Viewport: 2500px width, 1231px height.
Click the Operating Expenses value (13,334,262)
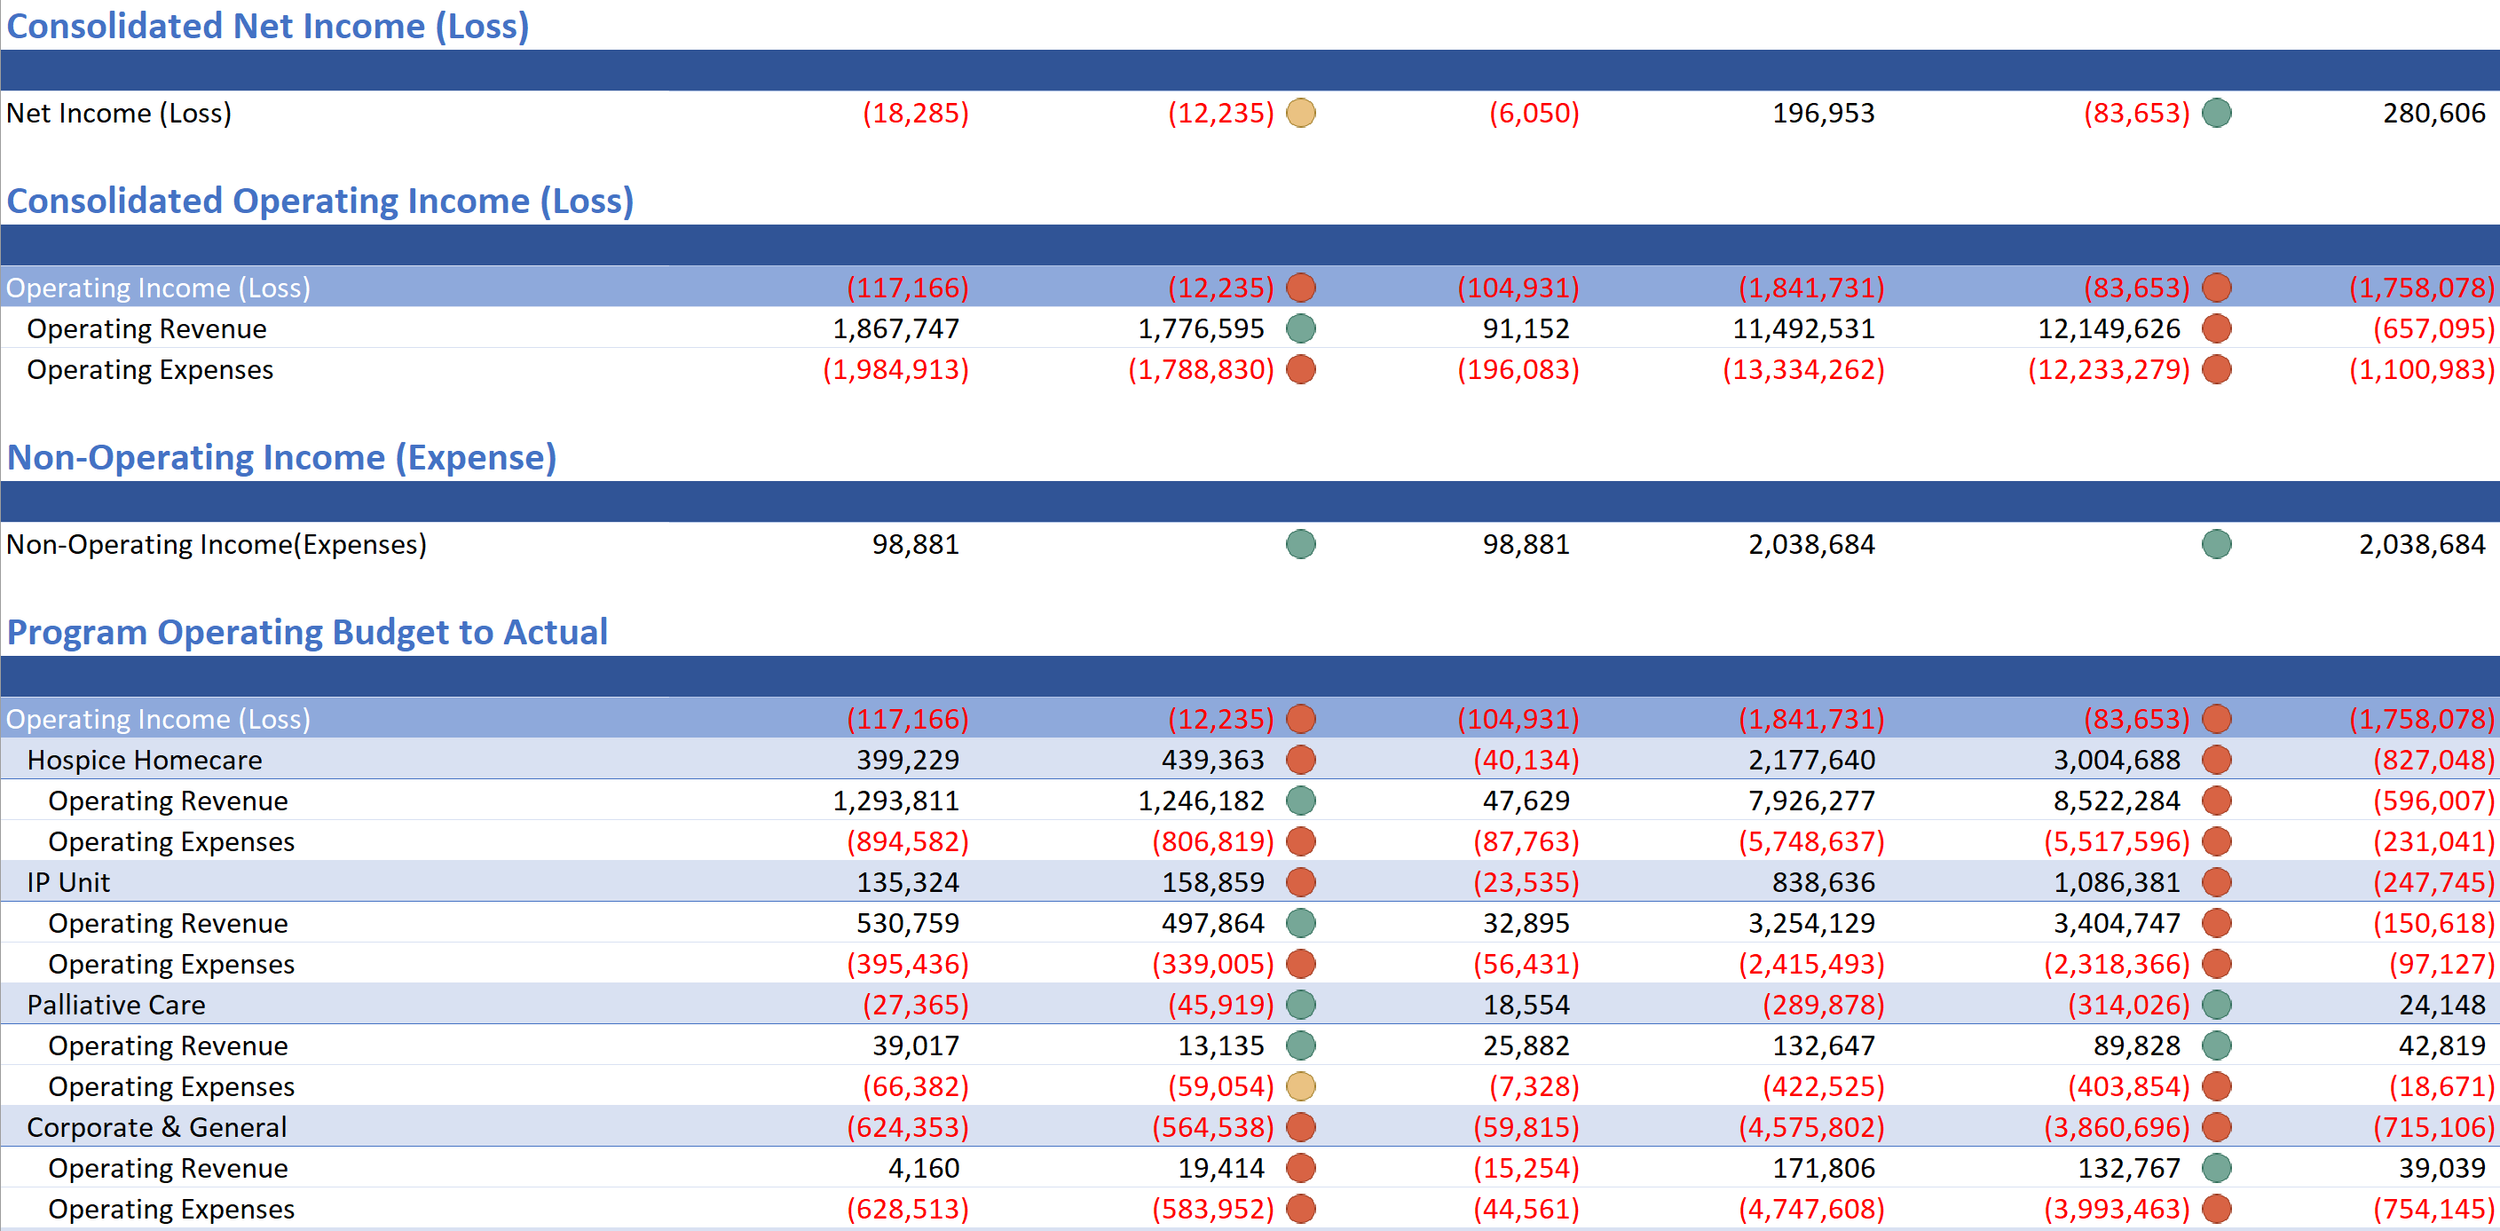(x=1803, y=369)
